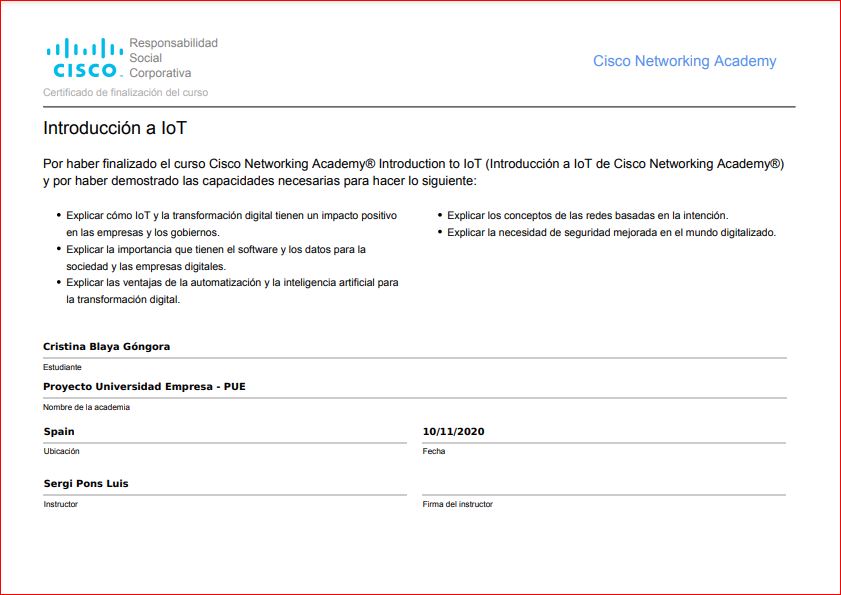This screenshot has width=841, height=595.
Task: Click the 'Responsabilidad Social Corporativa' text
Action: [x=173, y=58]
